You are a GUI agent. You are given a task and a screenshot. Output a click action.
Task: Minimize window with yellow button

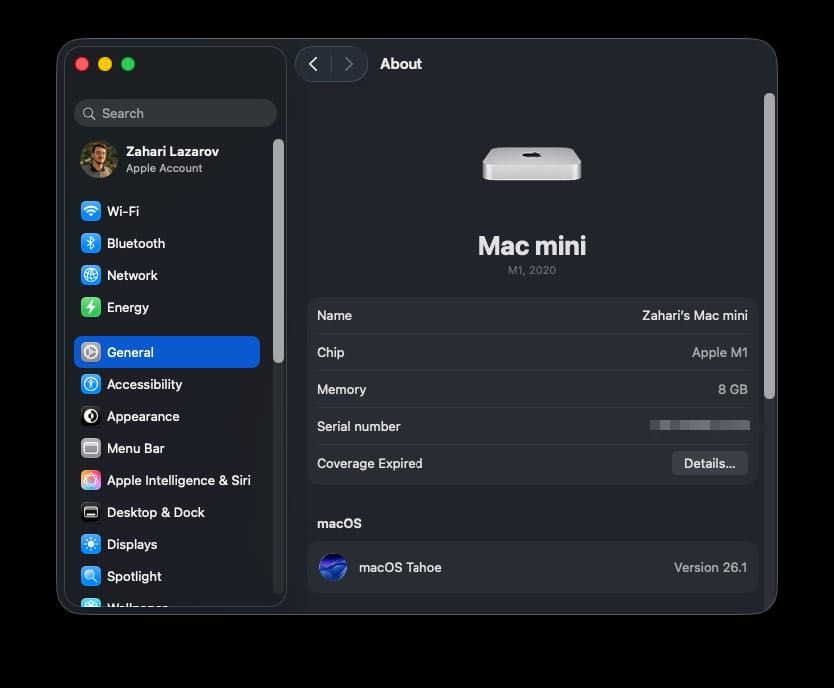point(105,64)
